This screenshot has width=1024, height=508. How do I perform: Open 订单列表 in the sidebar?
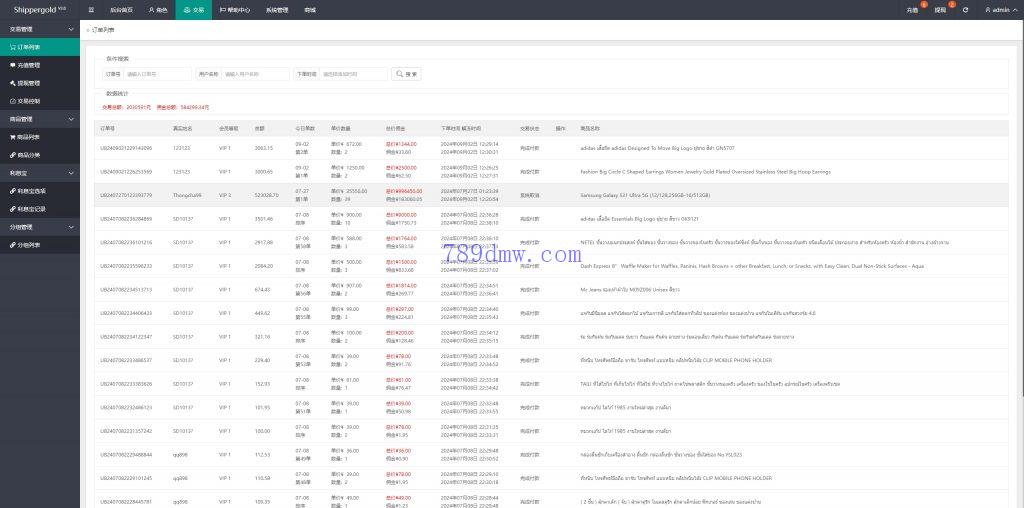pos(28,47)
